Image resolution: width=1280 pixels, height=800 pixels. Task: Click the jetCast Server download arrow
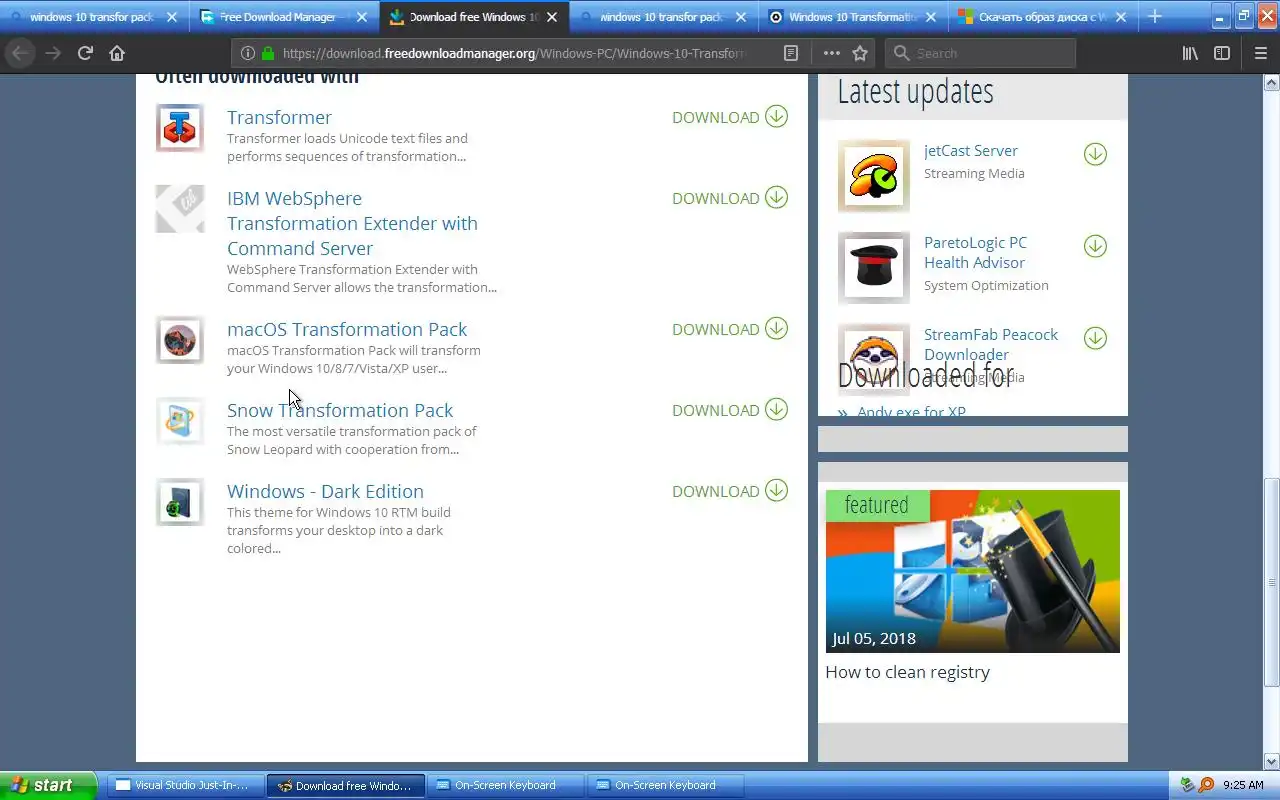pyautogui.click(x=1095, y=154)
